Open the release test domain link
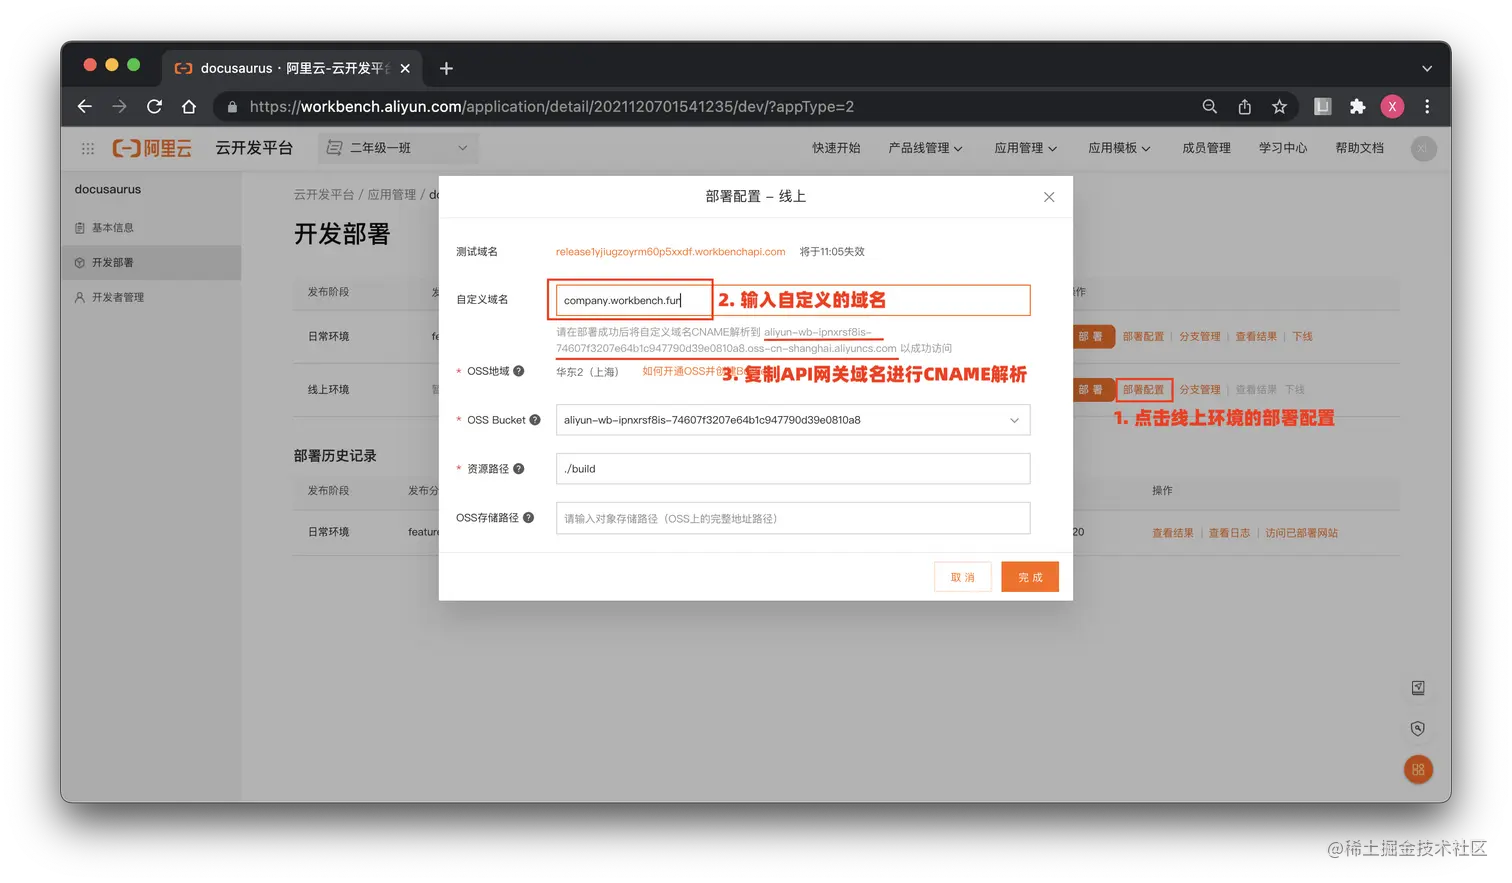The height and width of the screenshot is (883, 1512). point(670,252)
